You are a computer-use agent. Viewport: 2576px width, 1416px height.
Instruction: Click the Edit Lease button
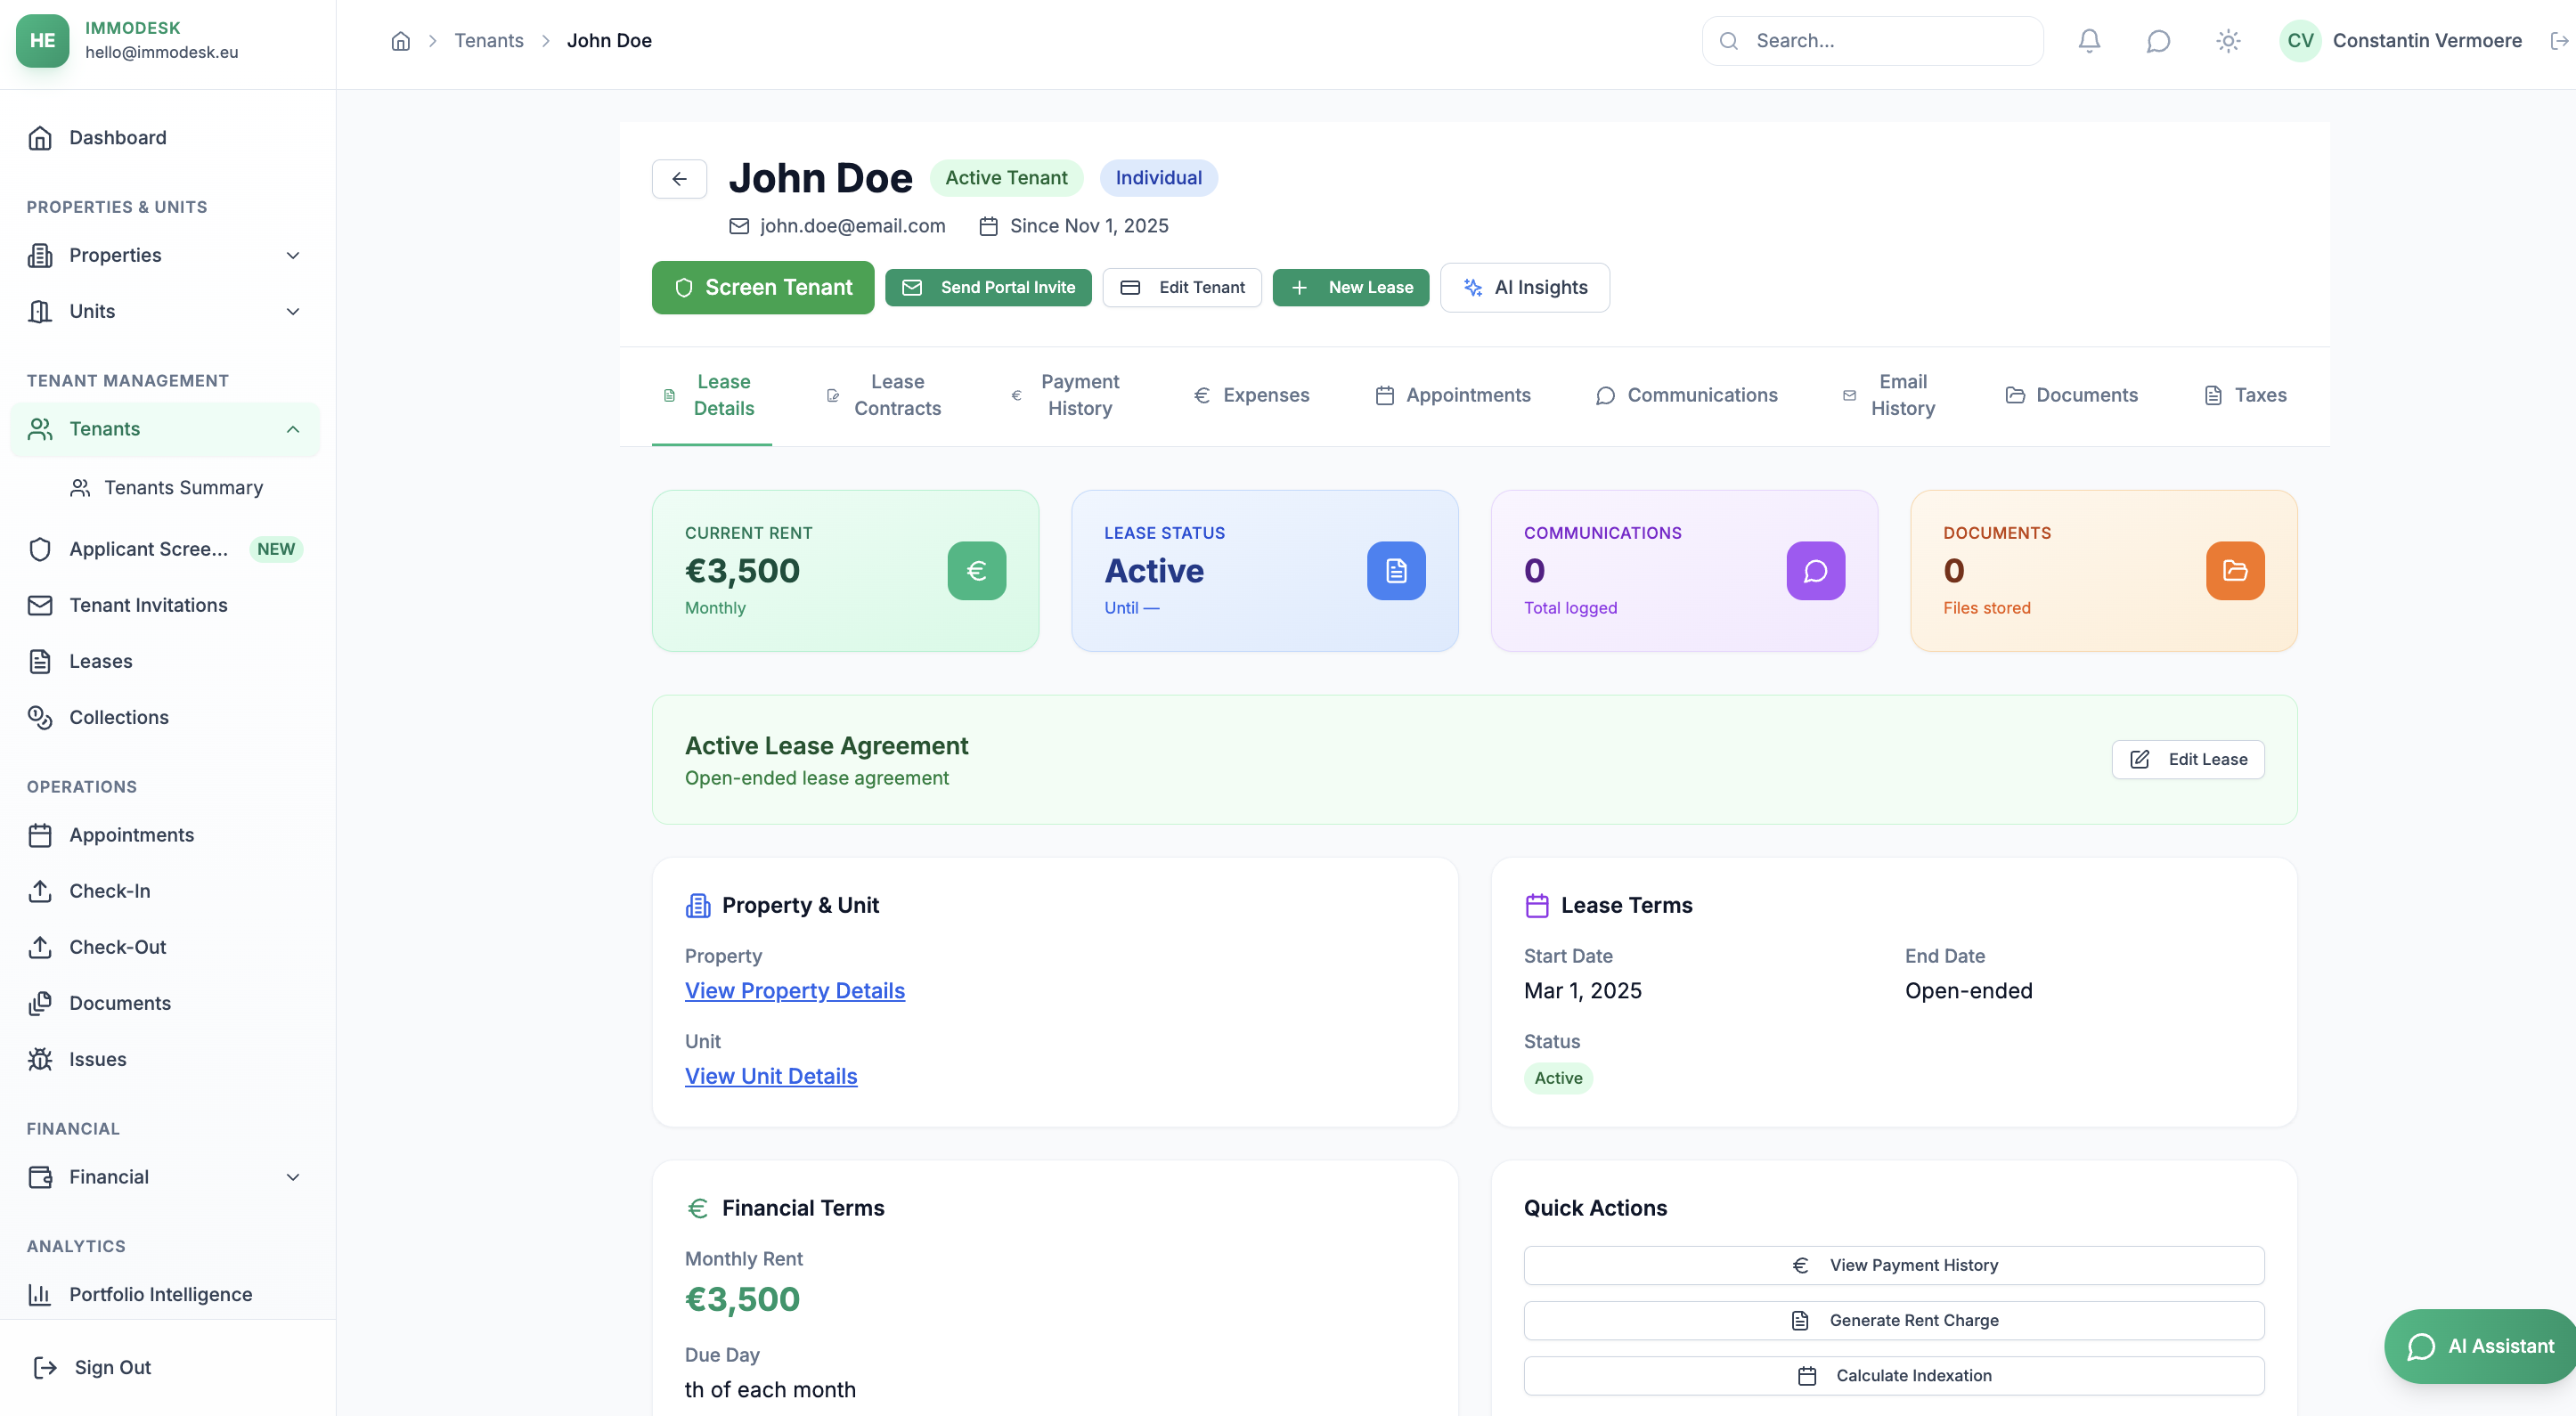(2188, 759)
